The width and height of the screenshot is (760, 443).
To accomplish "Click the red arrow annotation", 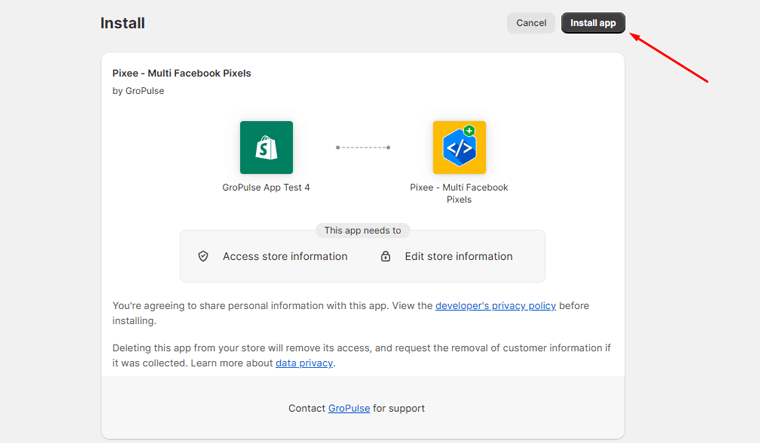I will [x=669, y=58].
